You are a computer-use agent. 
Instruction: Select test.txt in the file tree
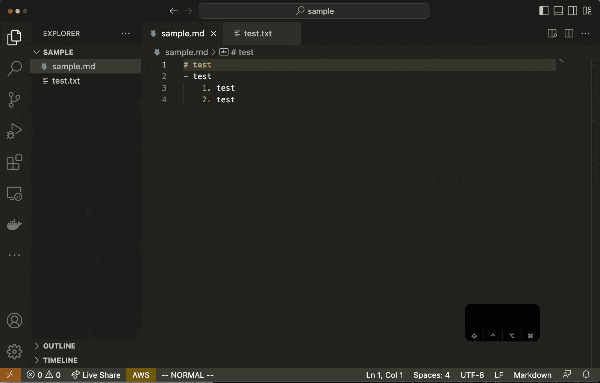[86, 81]
